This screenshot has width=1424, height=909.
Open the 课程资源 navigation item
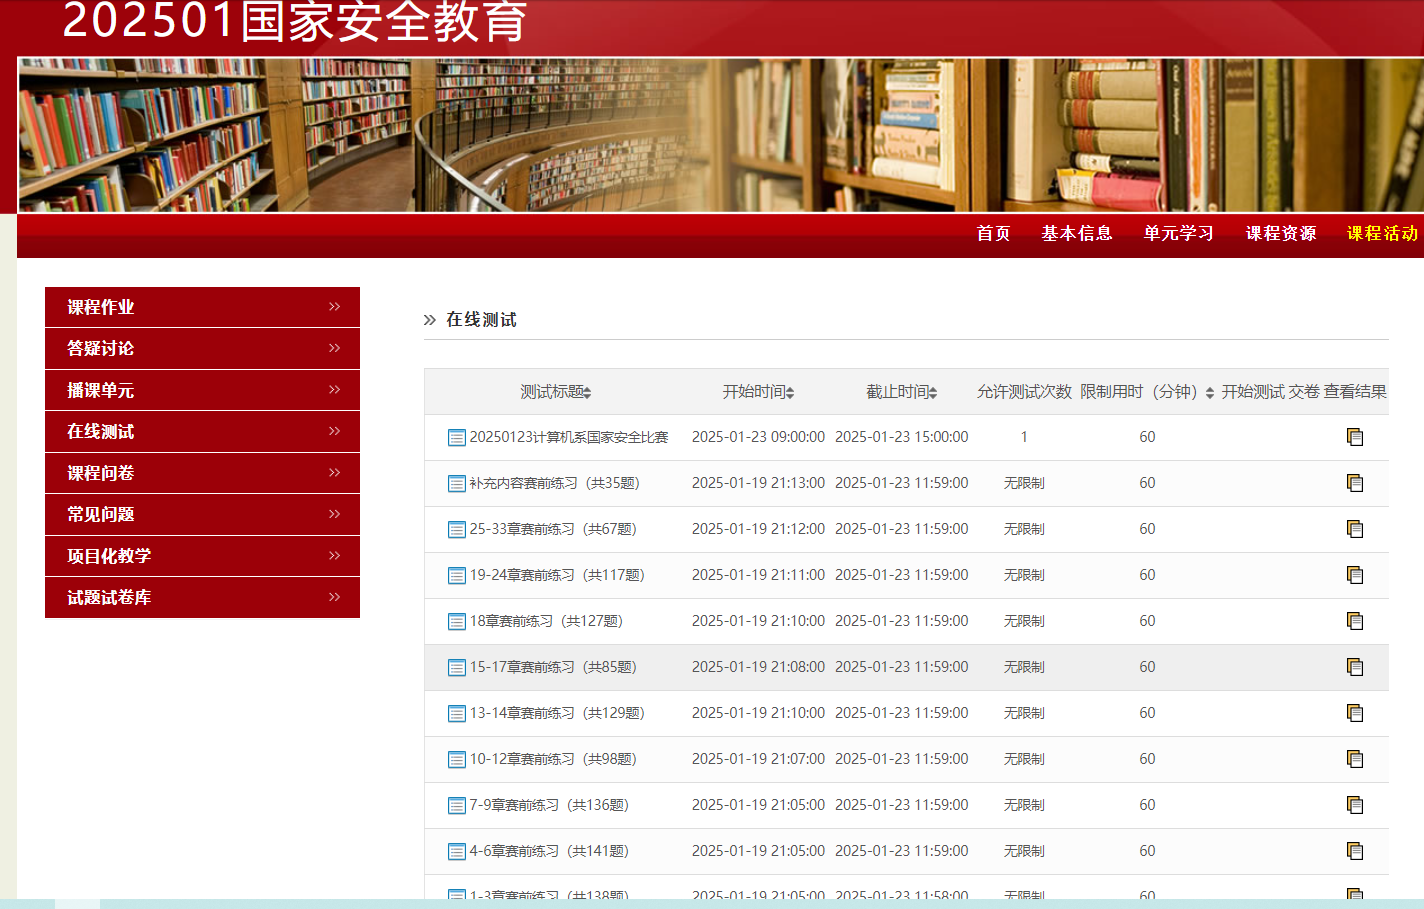pos(1280,233)
